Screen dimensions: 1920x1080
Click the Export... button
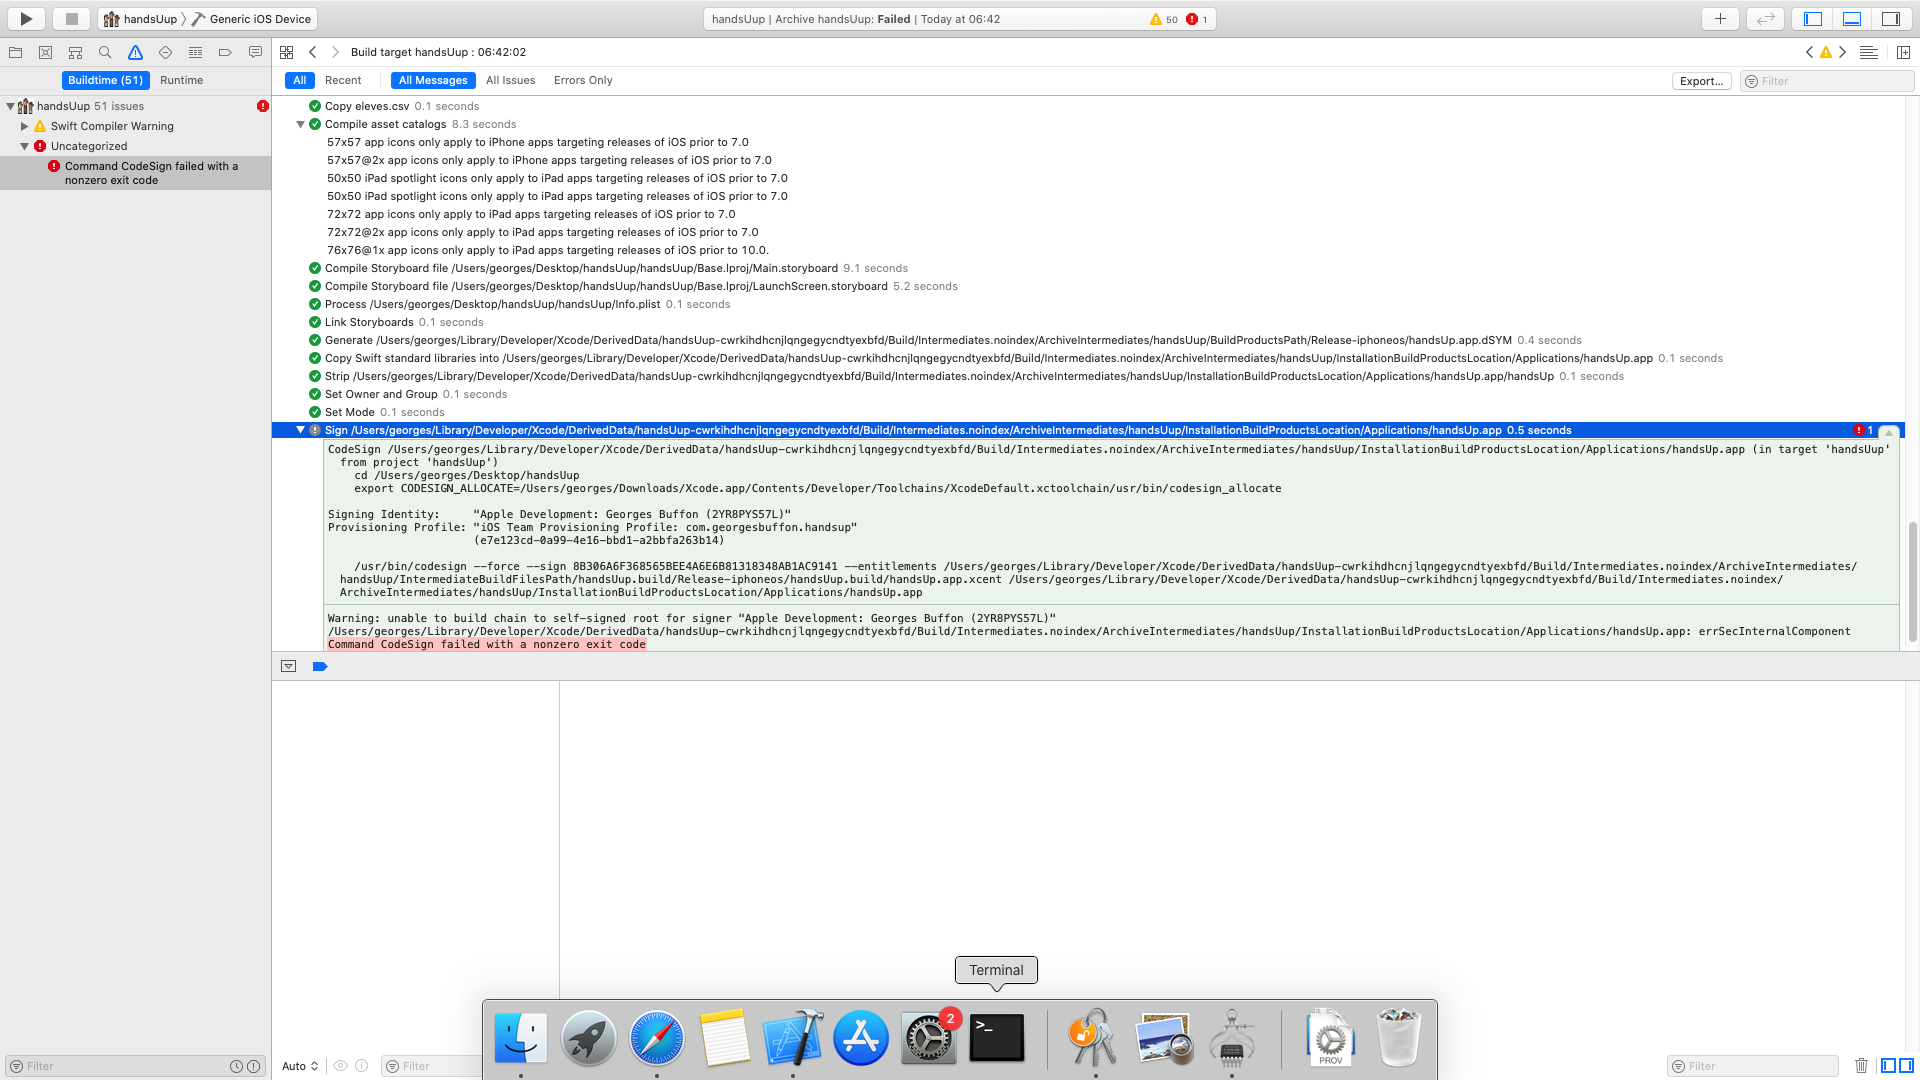tap(1701, 81)
